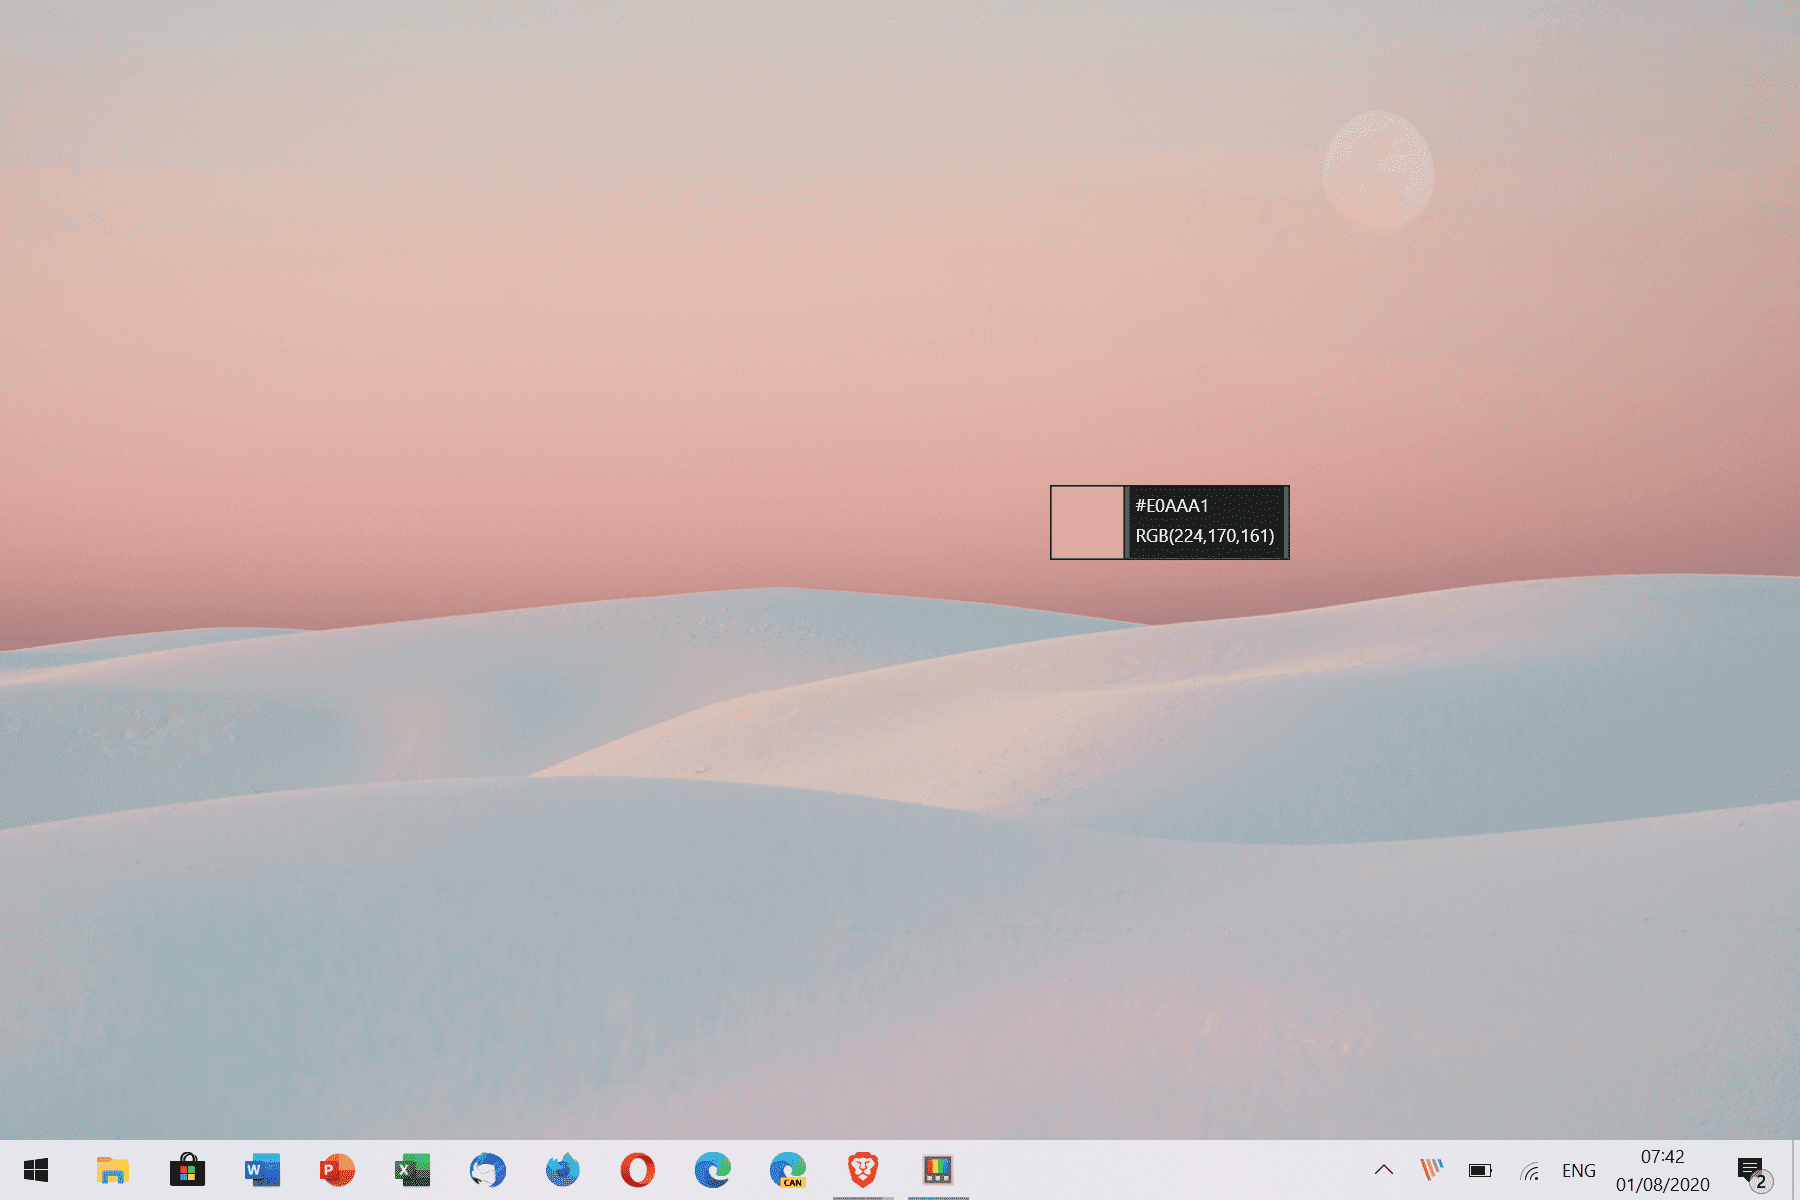
Task: Click the orange striped tray icon
Action: 1432,1170
